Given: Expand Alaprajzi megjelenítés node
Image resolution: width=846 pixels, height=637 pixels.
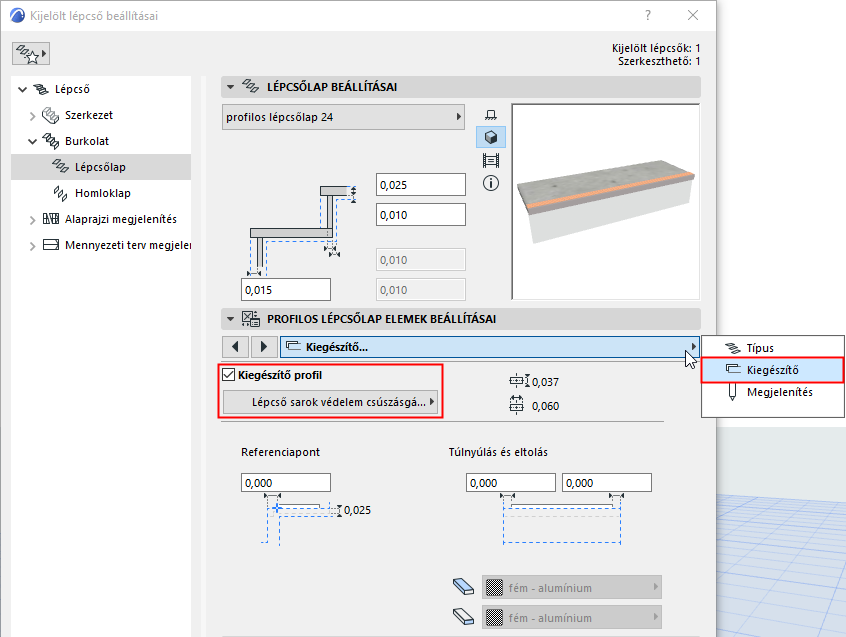Looking at the screenshot, I should click(32, 220).
